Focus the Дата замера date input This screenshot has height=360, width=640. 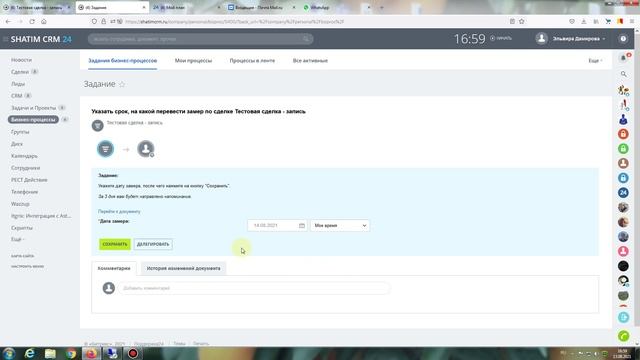click(277, 225)
